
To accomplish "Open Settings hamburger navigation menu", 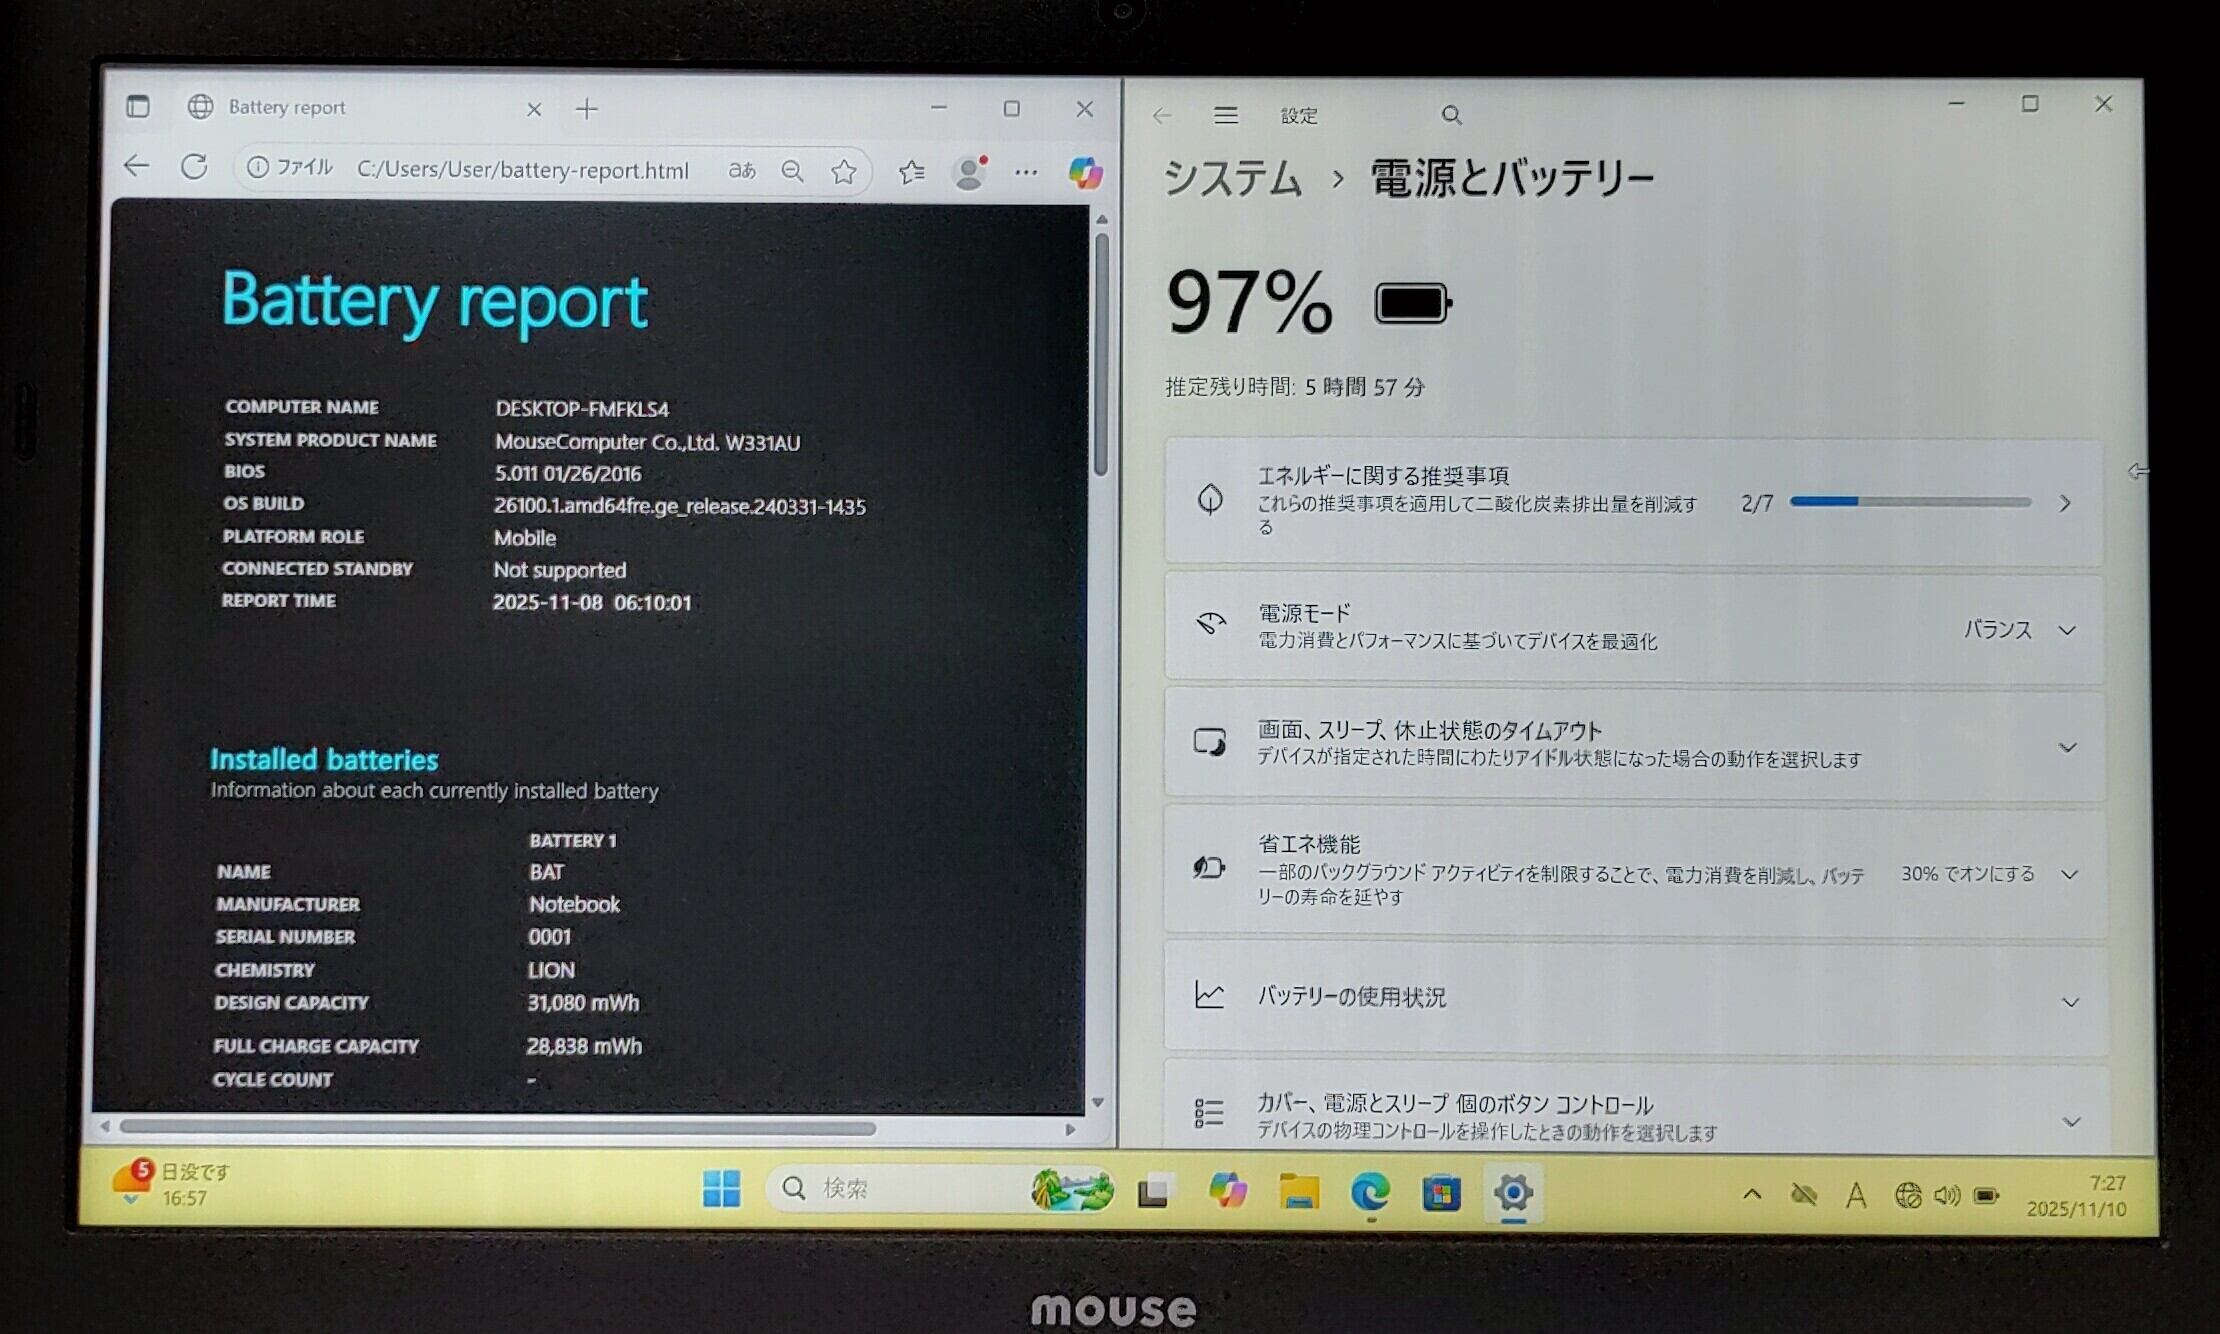I will click(1226, 116).
